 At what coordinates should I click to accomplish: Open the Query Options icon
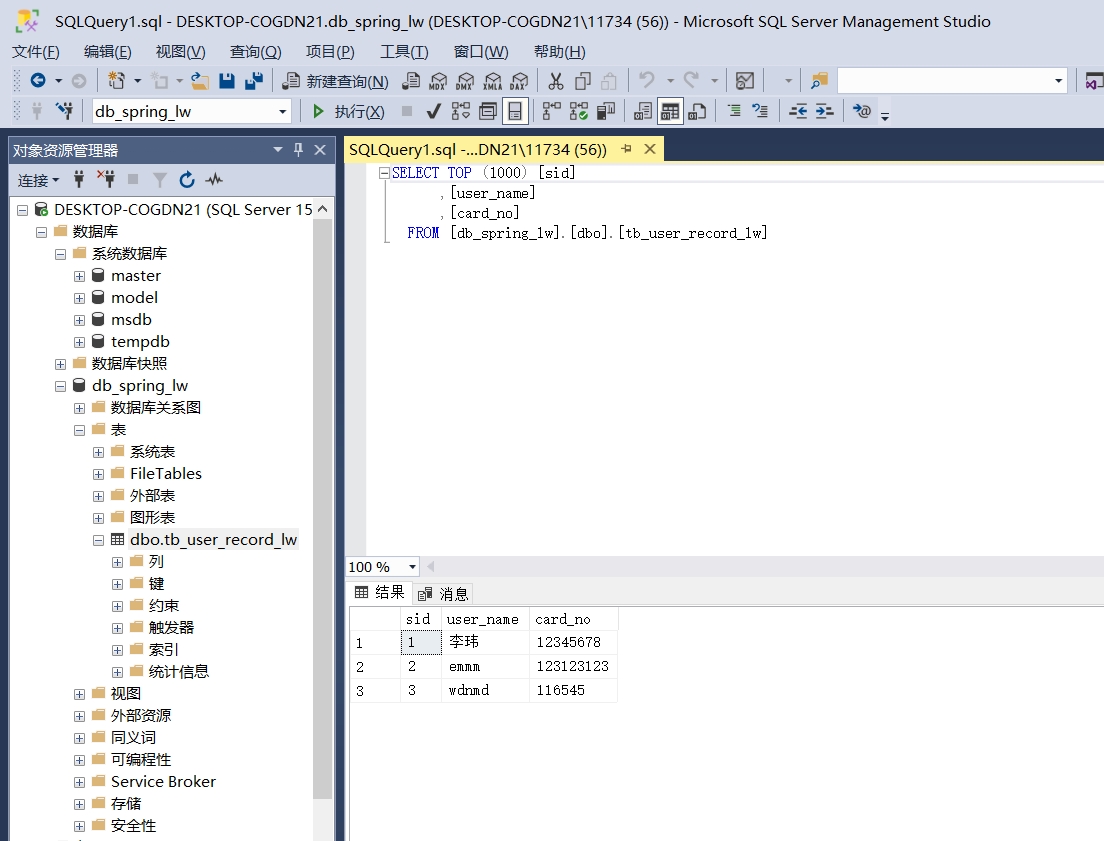tap(487, 111)
